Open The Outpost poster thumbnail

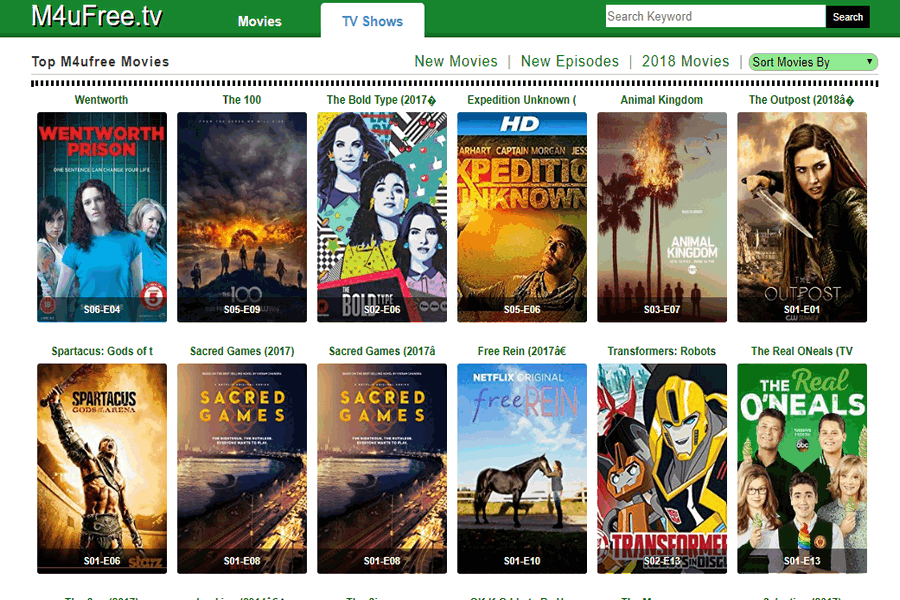click(x=802, y=217)
